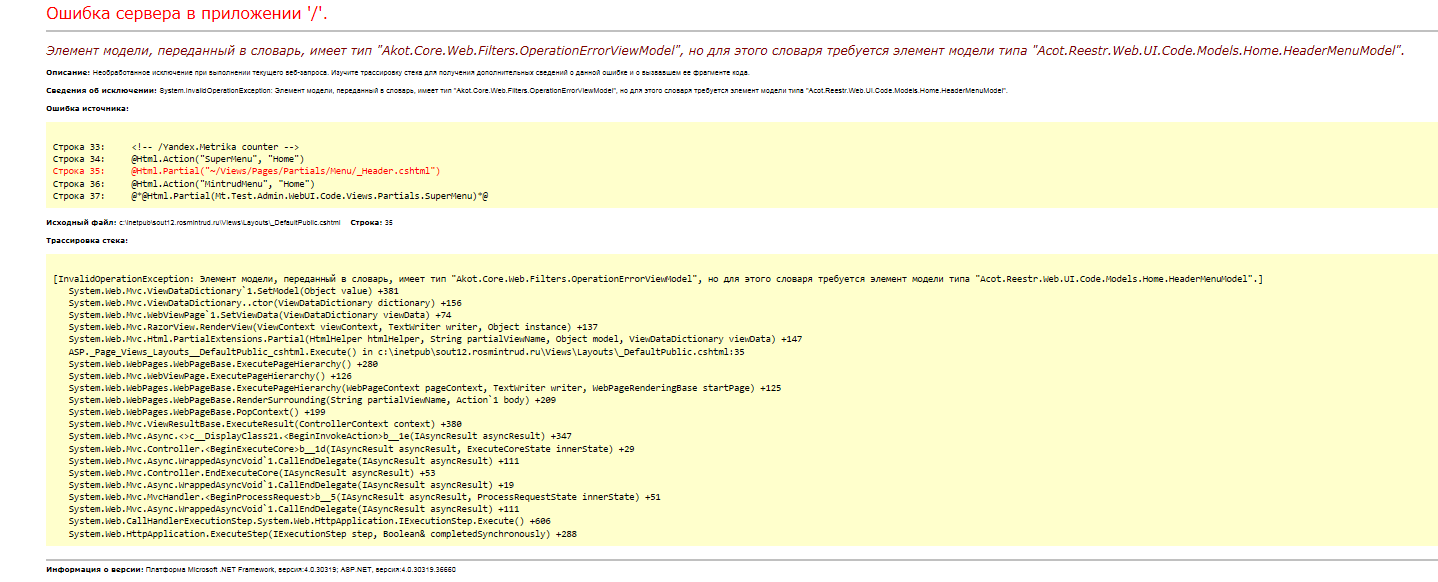The image size is (1438, 582).
Task: Click the 'Ошибка источника:' label
Action: tap(86, 107)
